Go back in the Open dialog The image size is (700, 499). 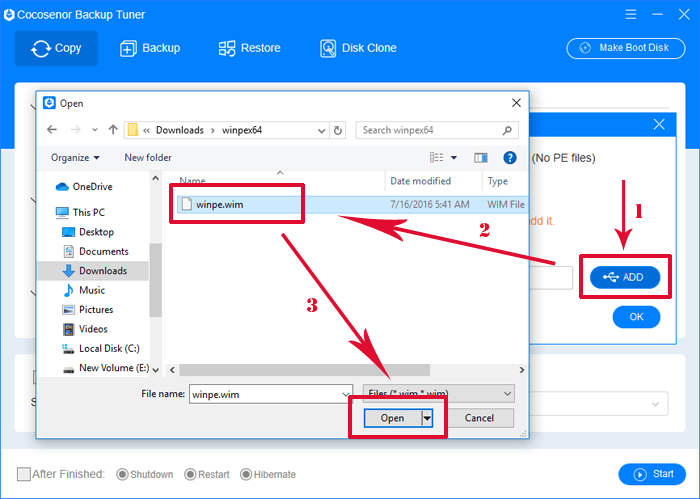coord(52,130)
